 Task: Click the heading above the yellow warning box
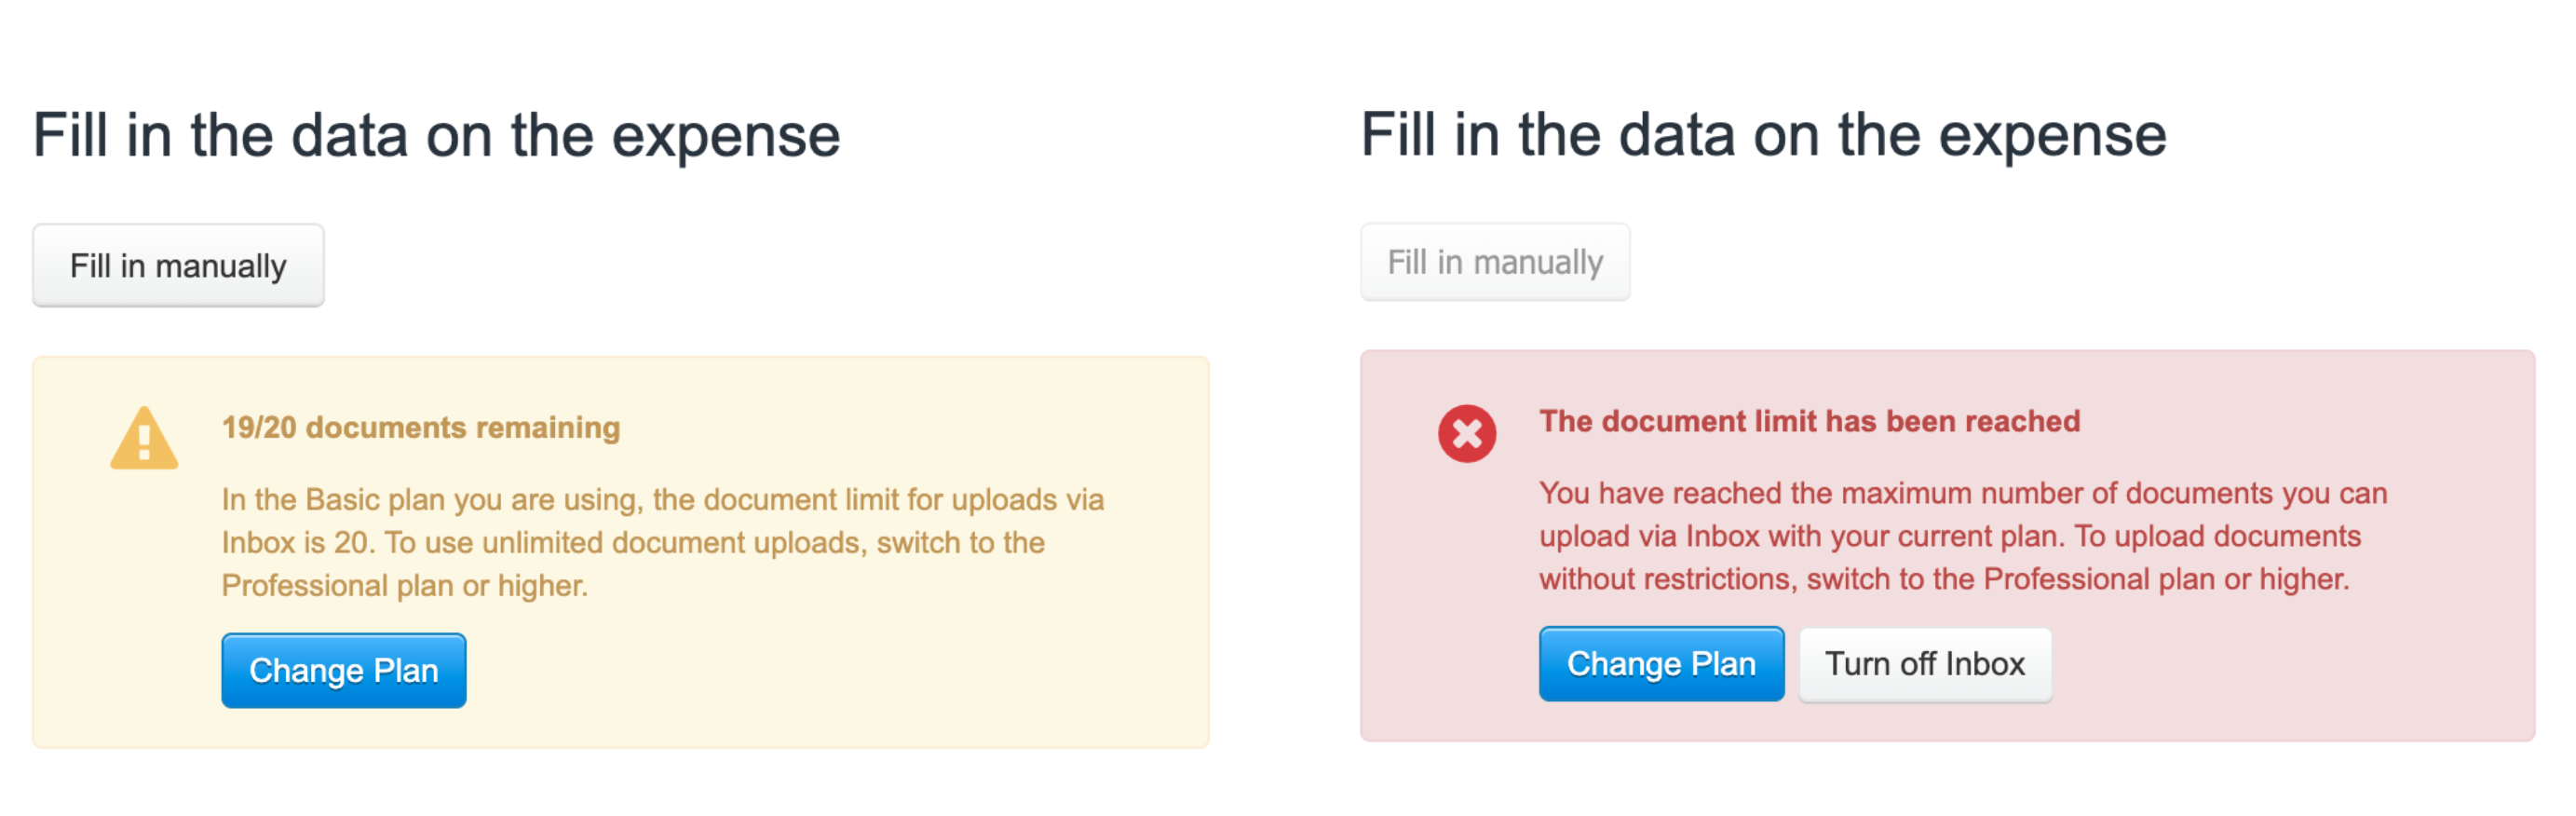point(436,136)
